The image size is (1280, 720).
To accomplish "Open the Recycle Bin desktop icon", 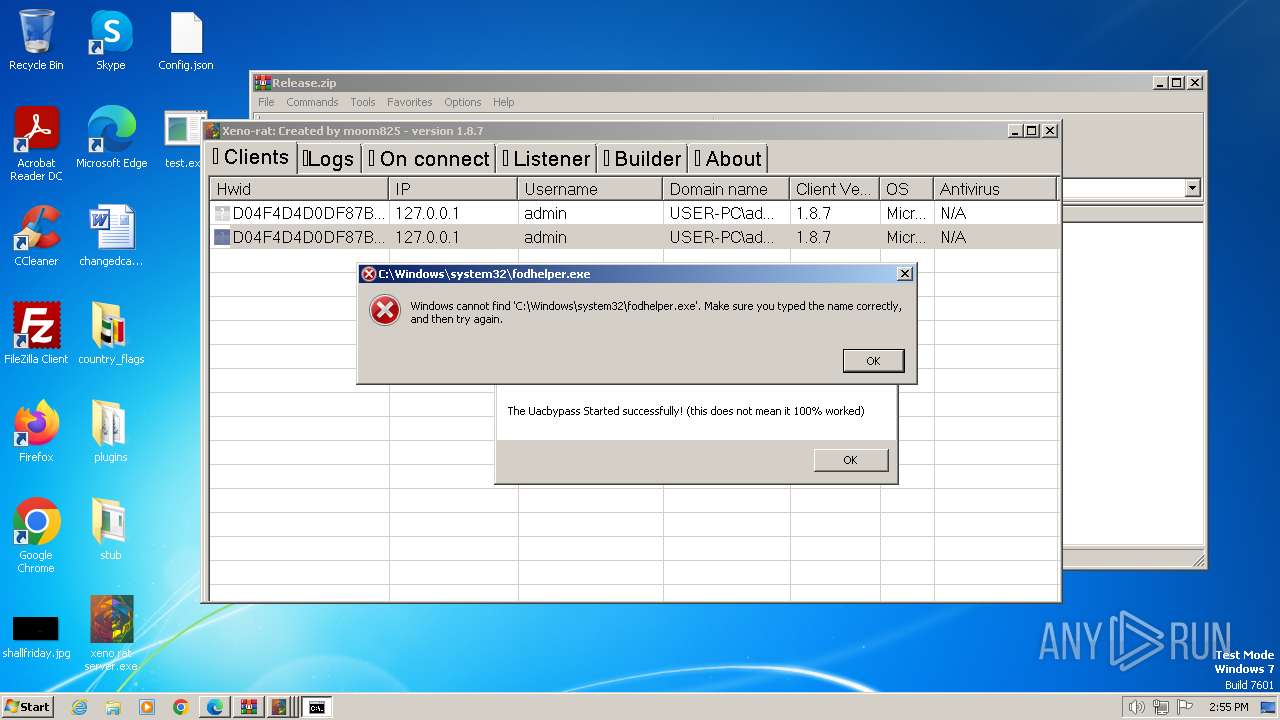I will [36, 40].
